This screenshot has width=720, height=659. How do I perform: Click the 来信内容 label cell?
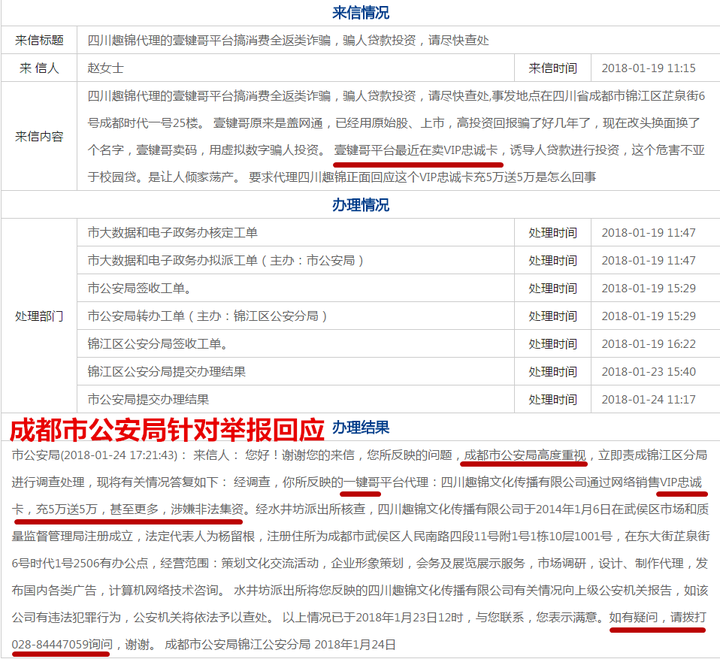tap(39, 136)
